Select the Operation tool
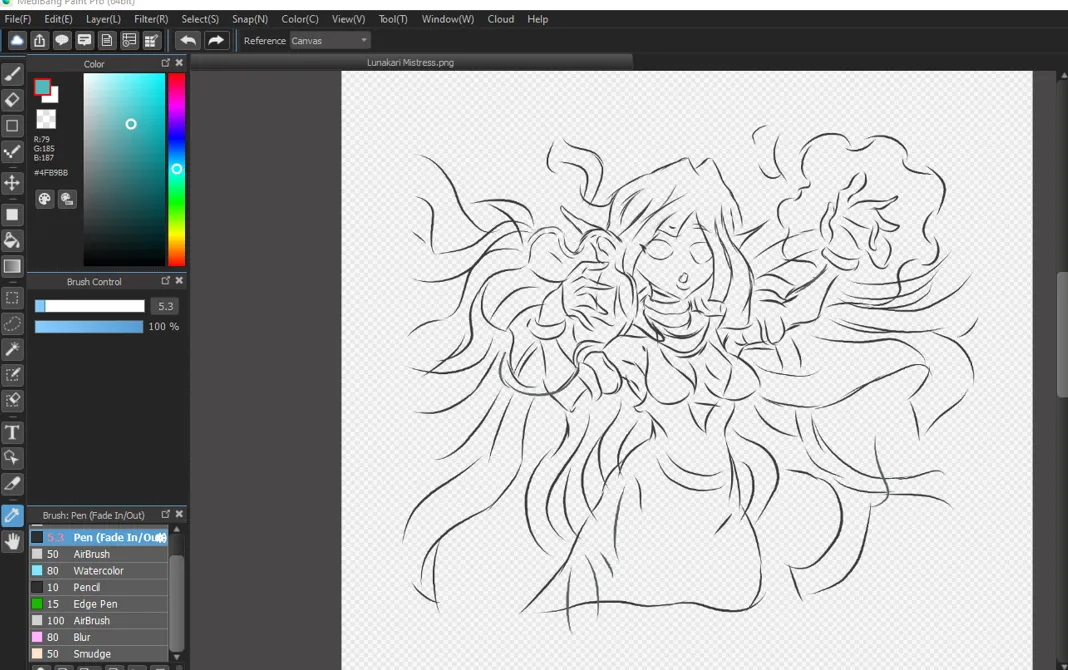The image size is (1068, 670). click(12, 458)
